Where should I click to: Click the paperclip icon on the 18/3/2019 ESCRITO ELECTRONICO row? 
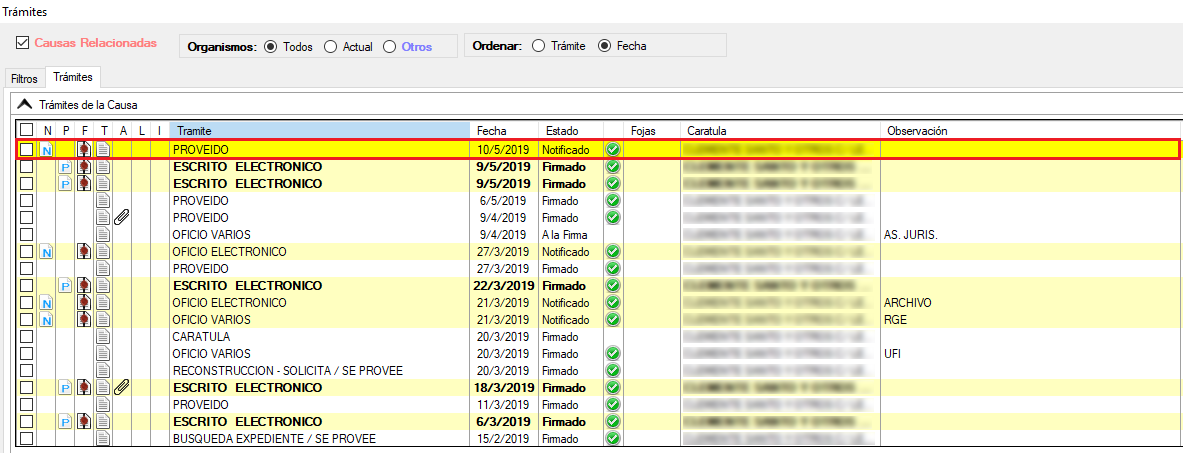[x=122, y=387]
